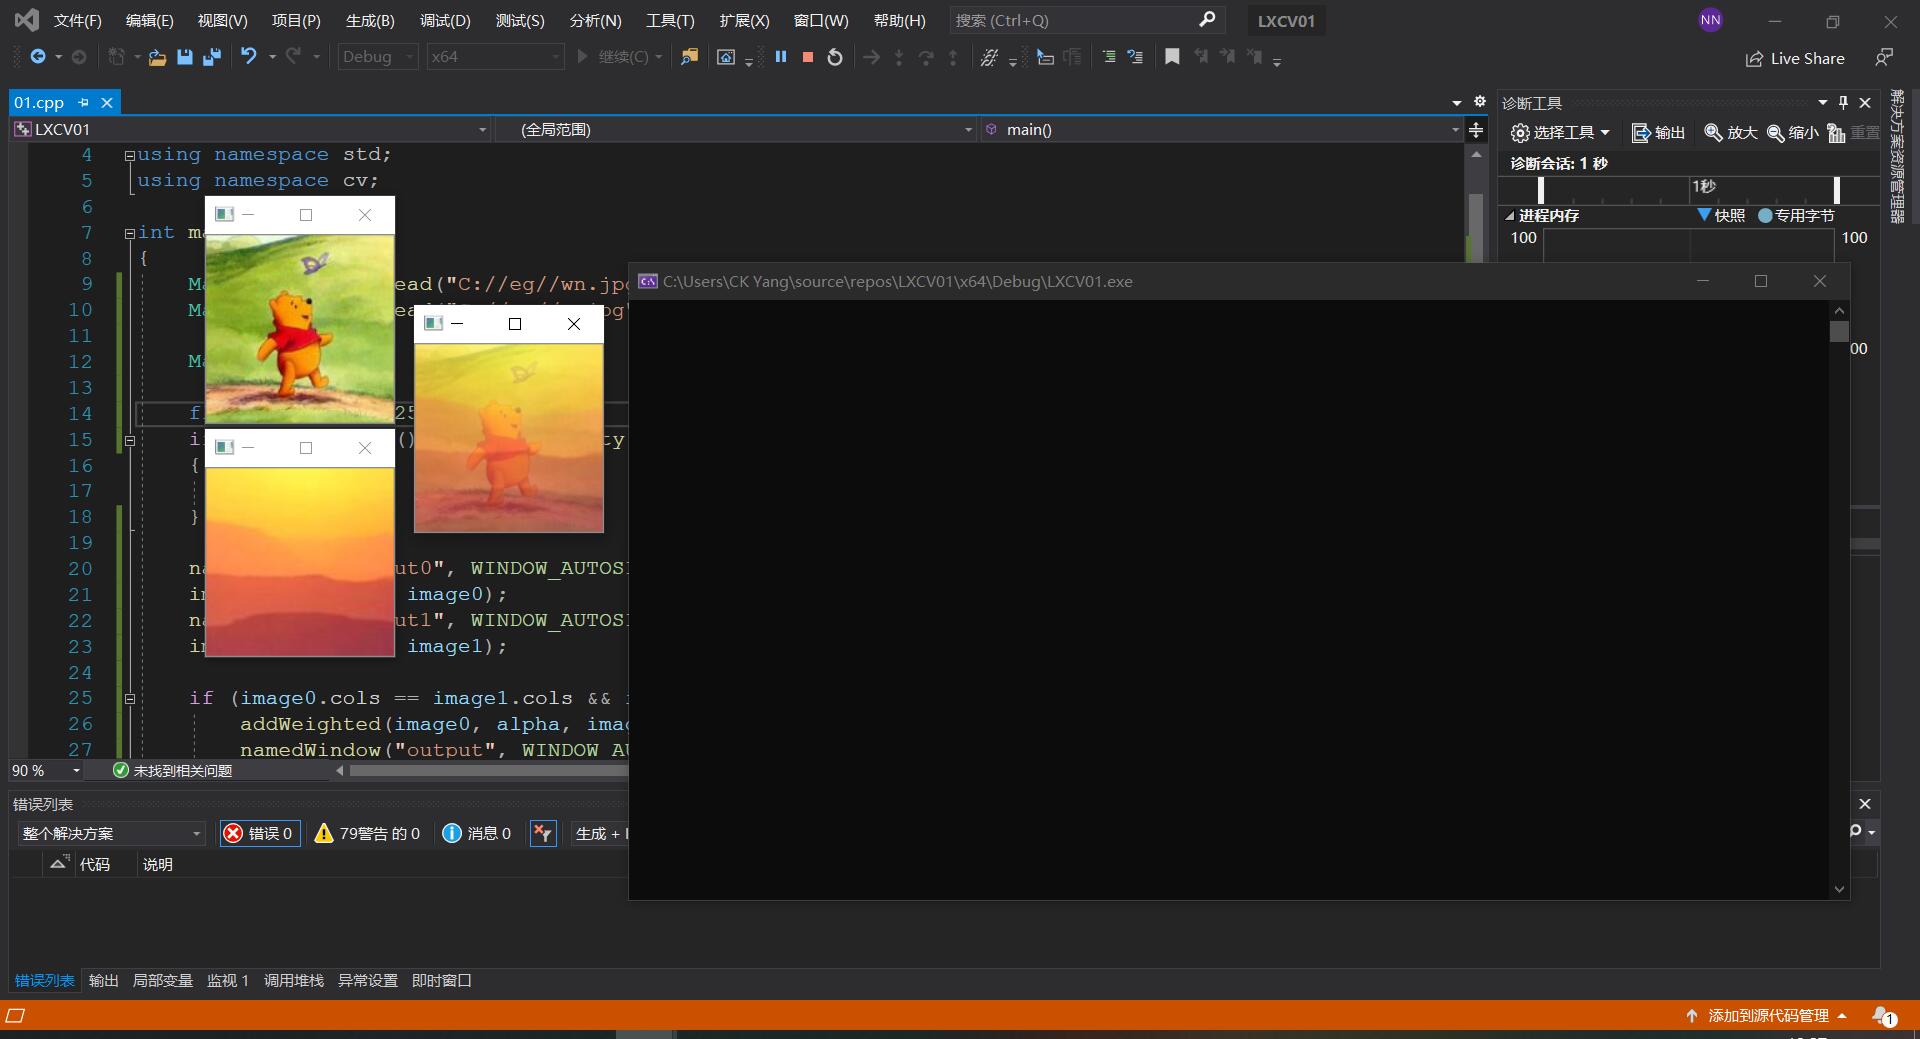Open the Debug (调试) menu
Screen dimensions: 1920x1039
coord(445,20)
